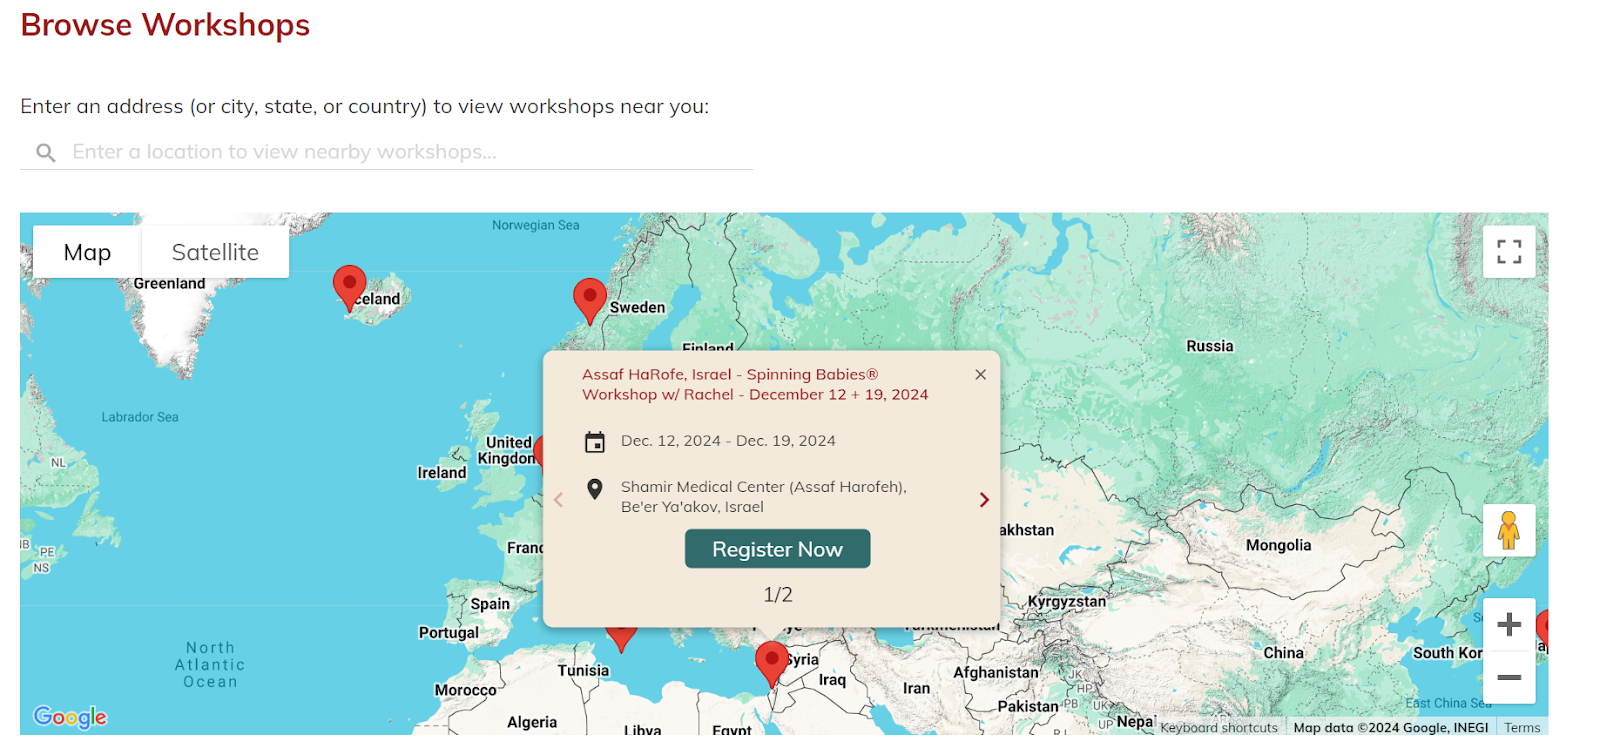1600x748 pixels.
Task: Focus the location search input field
Action: coord(386,152)
